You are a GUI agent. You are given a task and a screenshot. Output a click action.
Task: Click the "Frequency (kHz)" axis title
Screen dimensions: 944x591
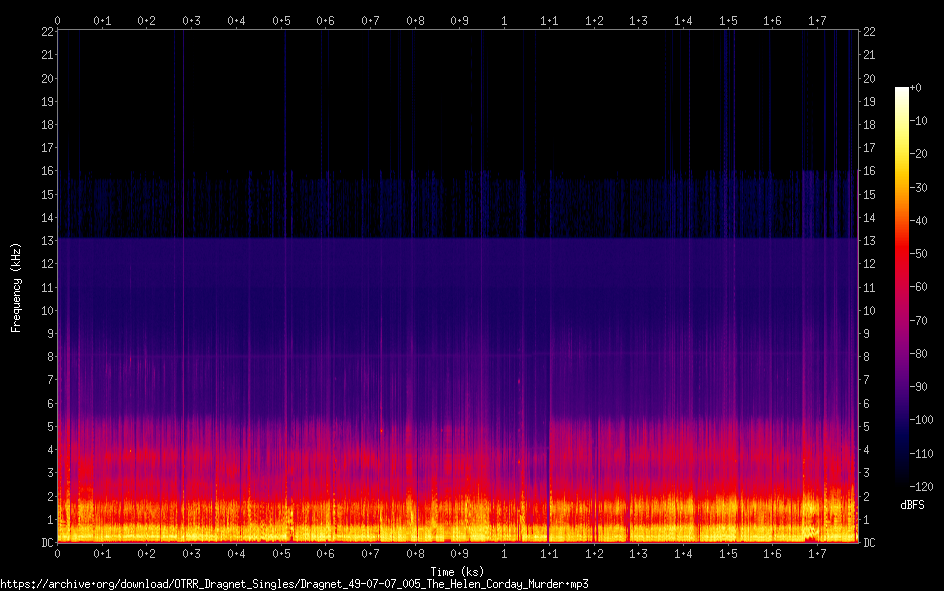point(16,287)
